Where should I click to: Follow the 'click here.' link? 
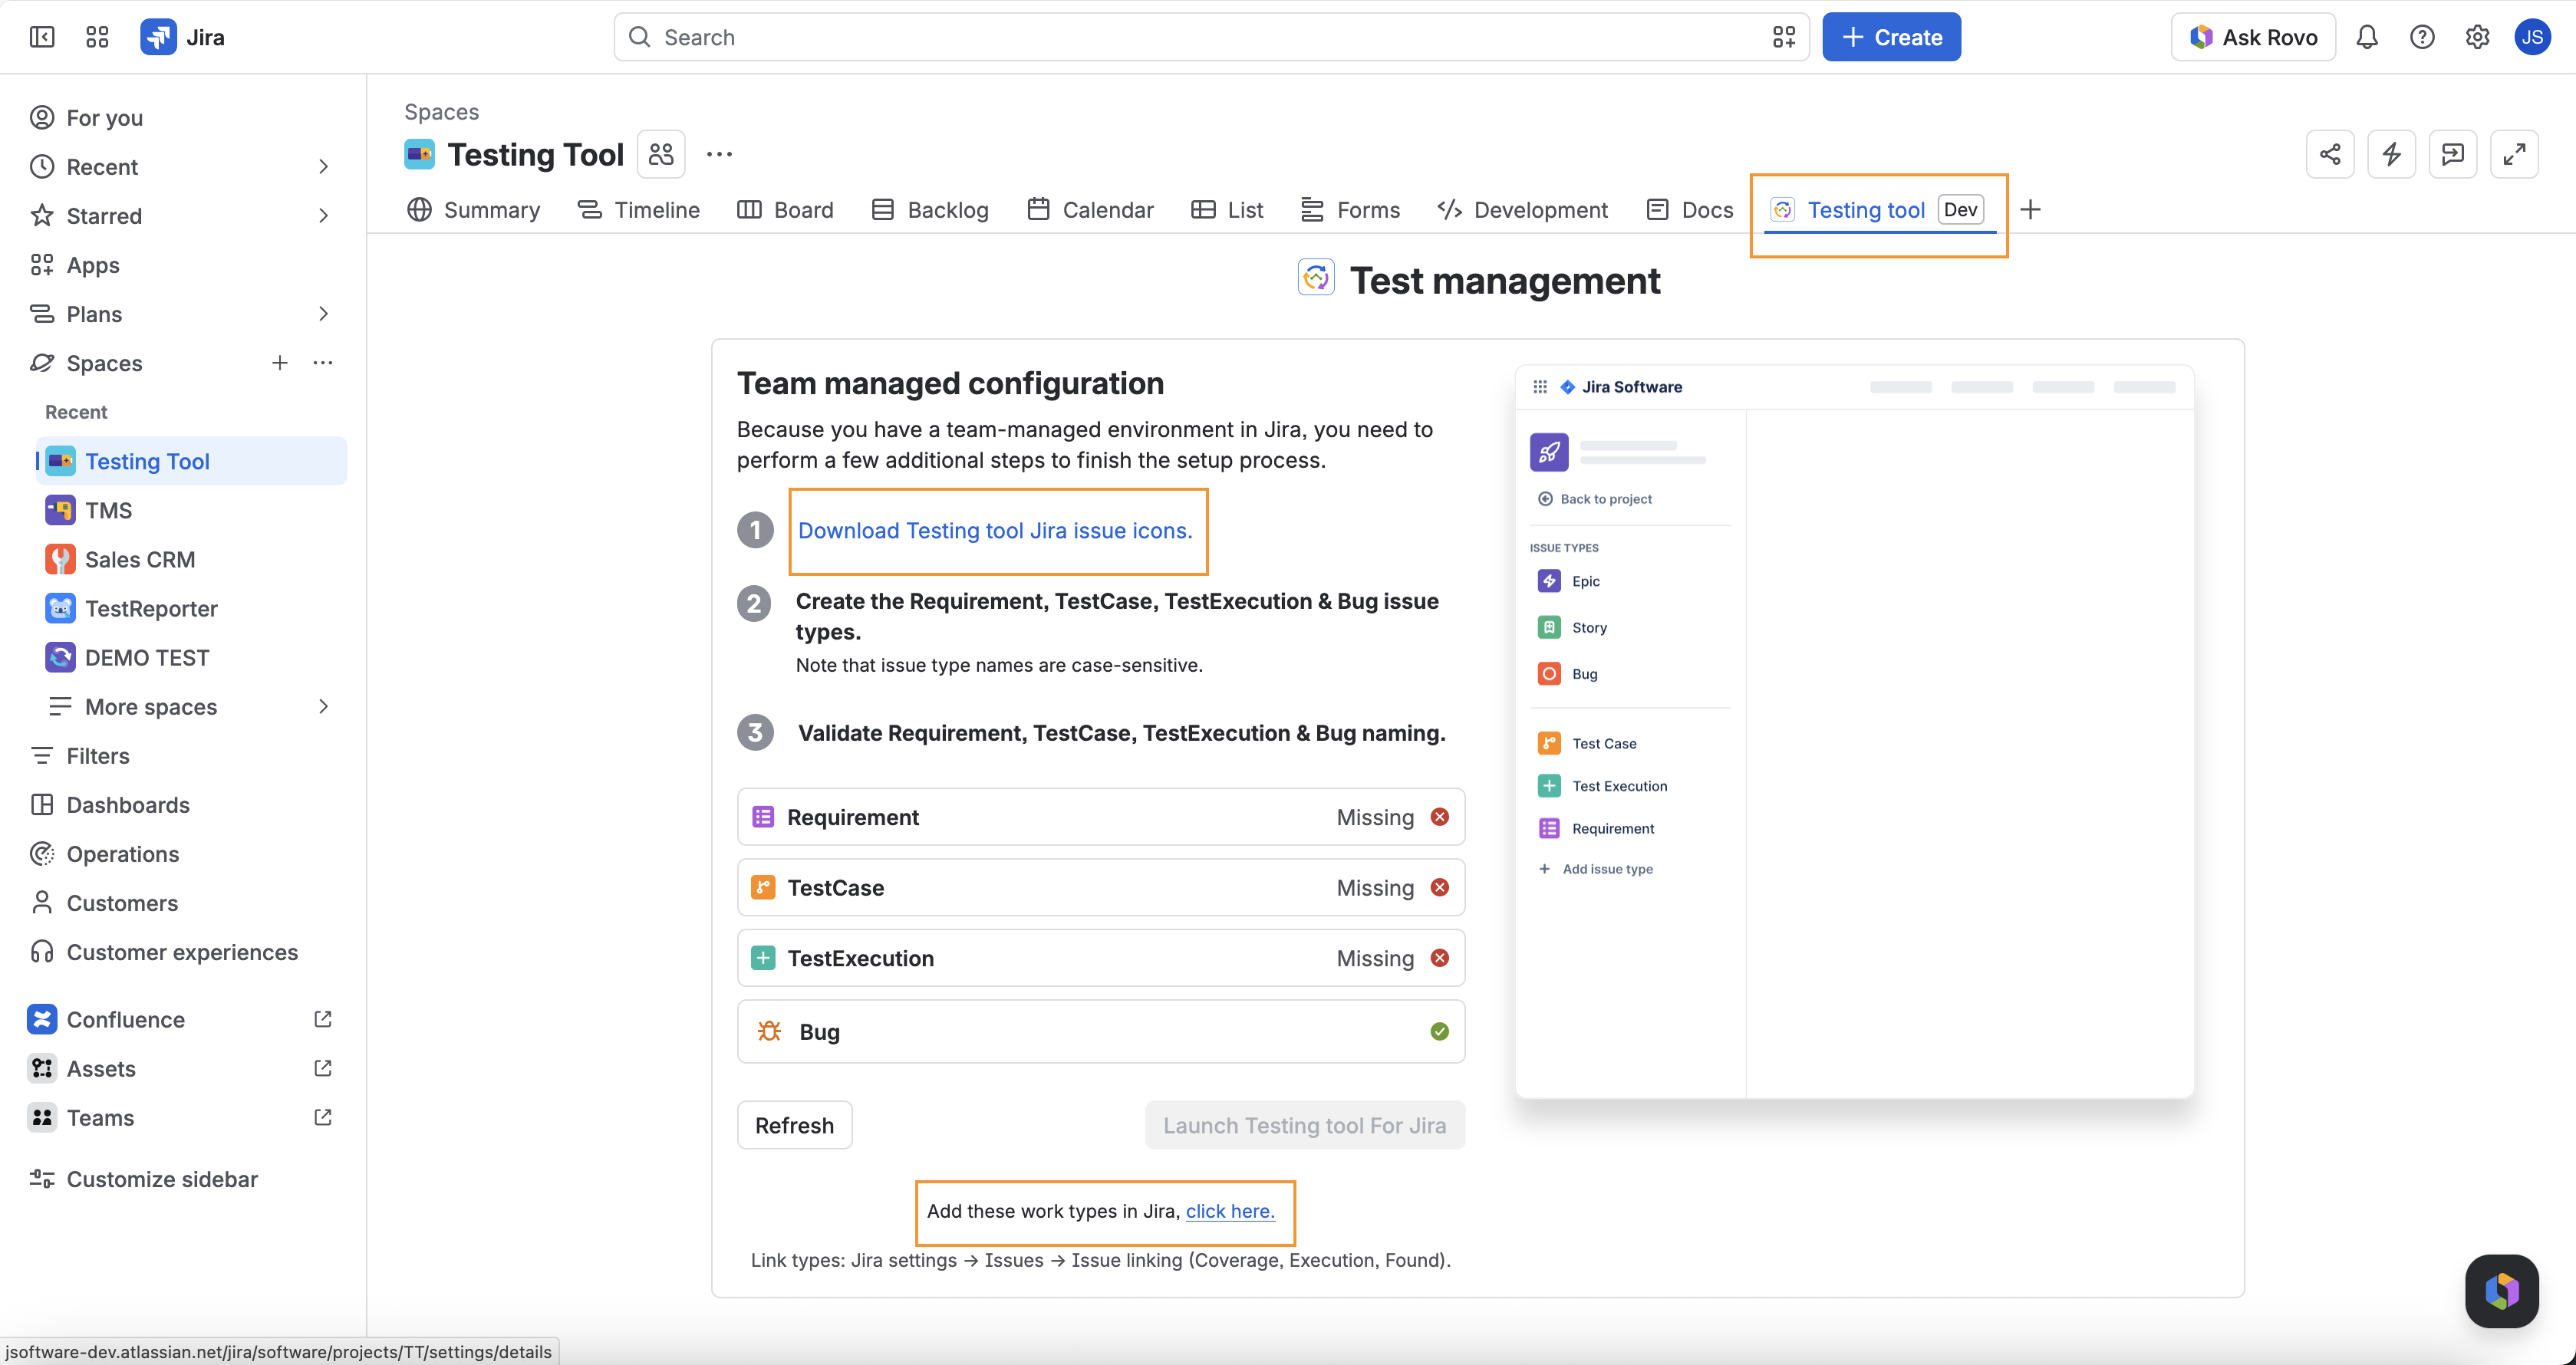pyautogui.click(x=1229, y=1211)
